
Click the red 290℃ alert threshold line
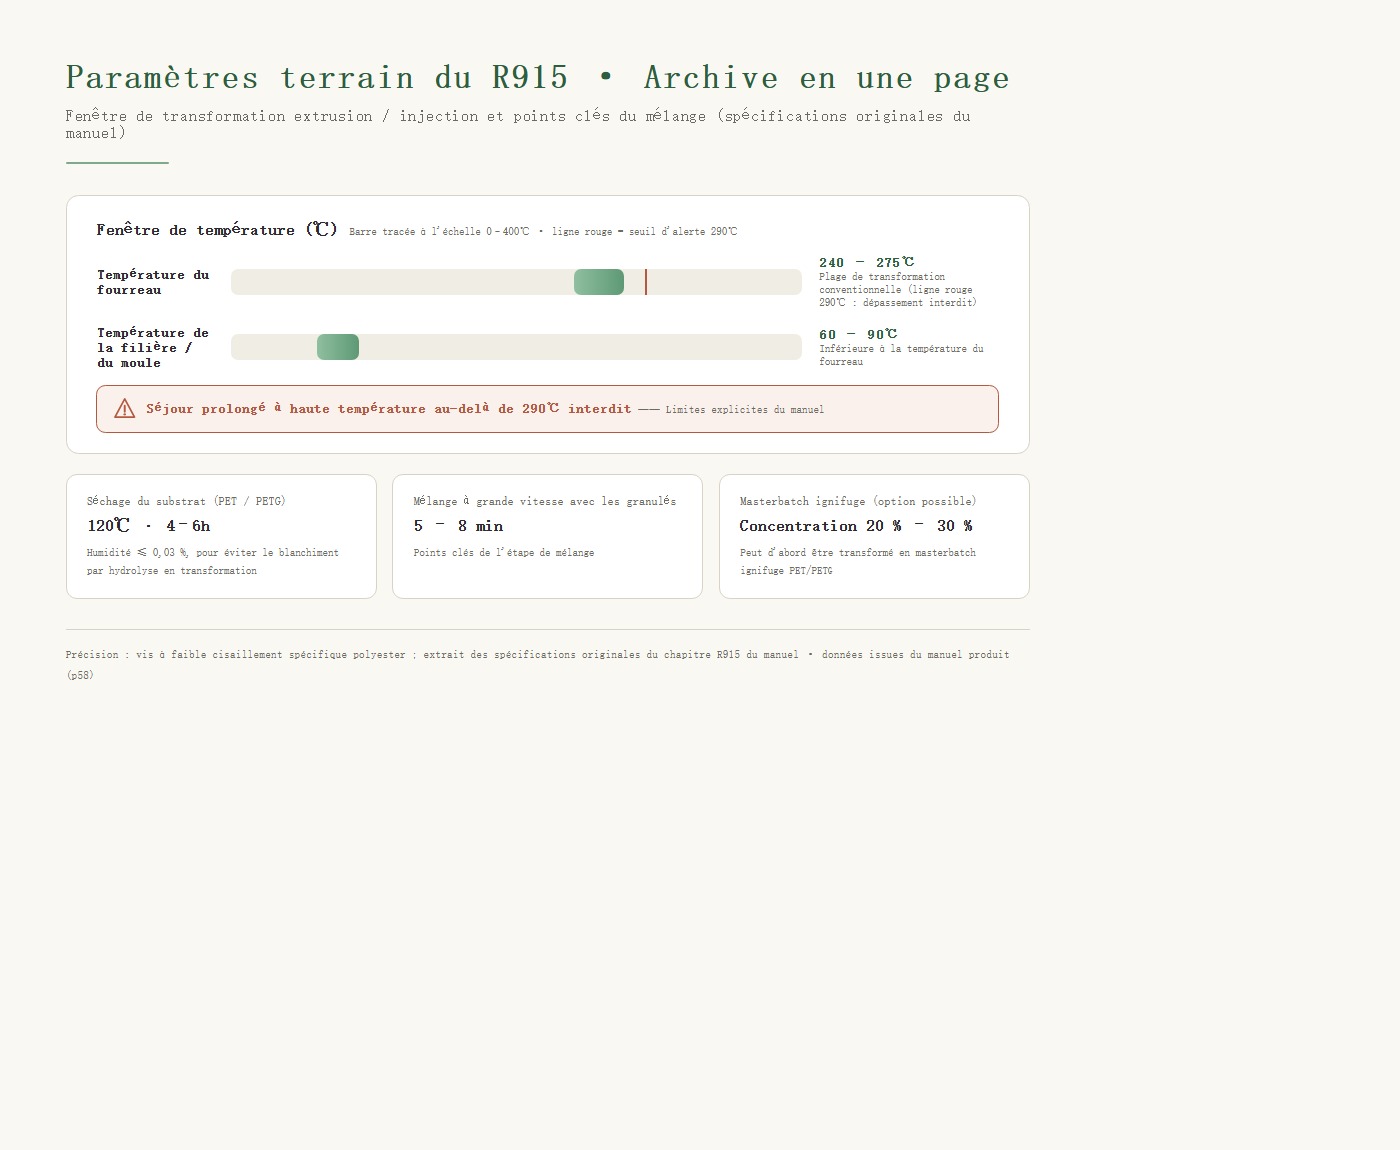pyautogui.click(x=646, y=282)
